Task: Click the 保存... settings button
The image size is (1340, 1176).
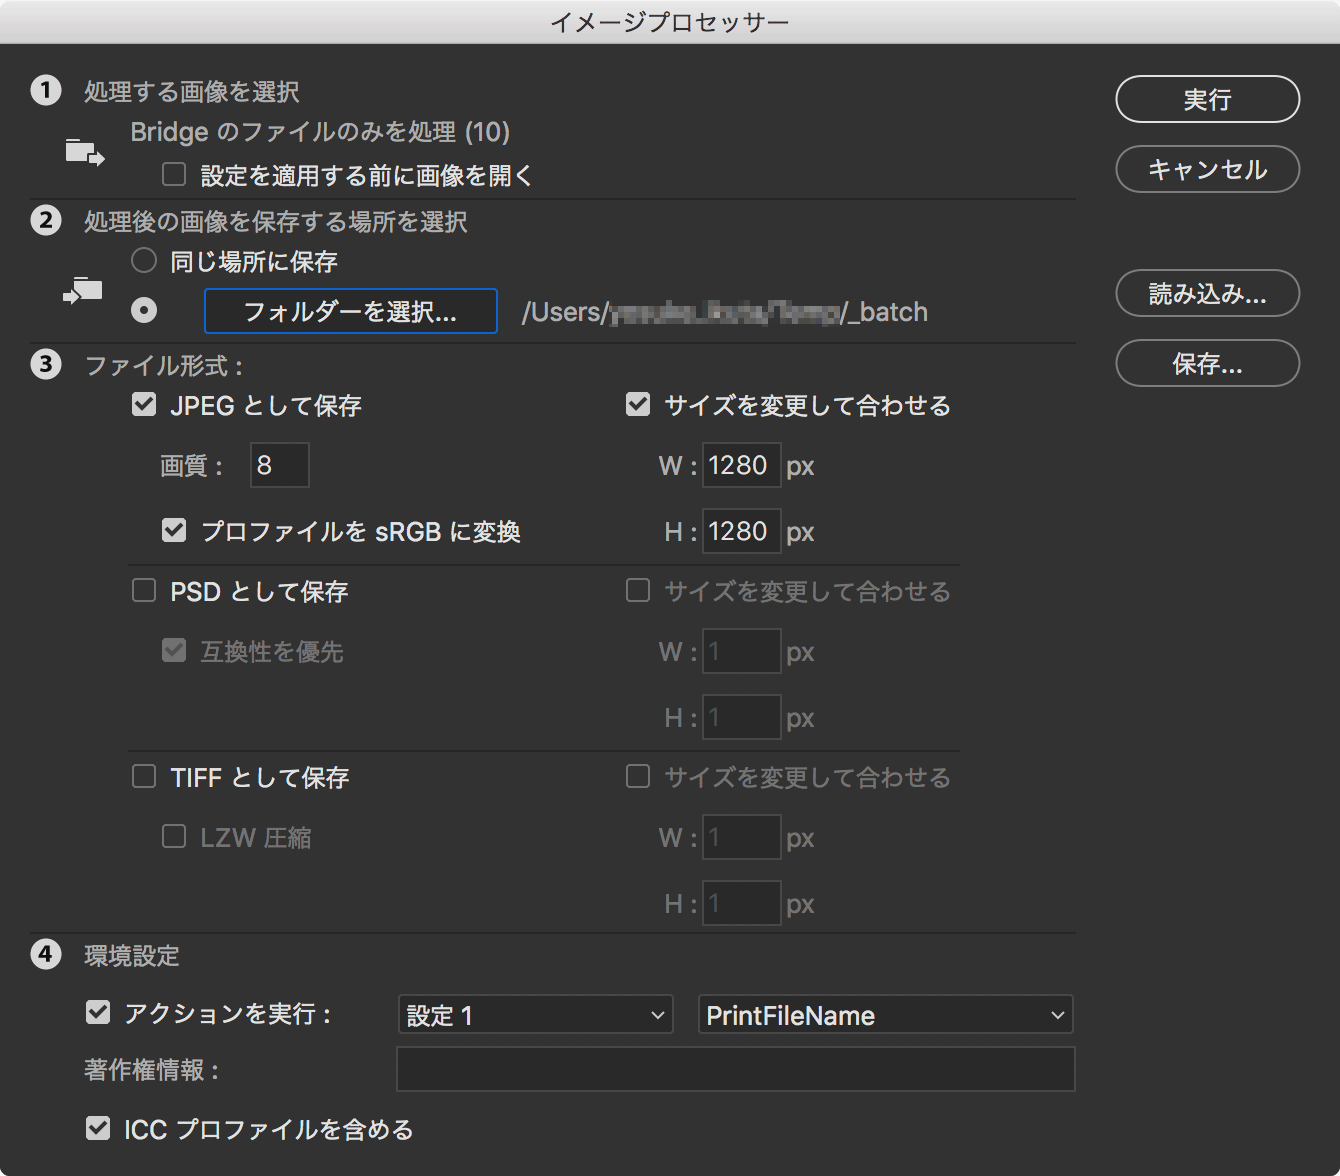Action: [x=1207, y=363]
